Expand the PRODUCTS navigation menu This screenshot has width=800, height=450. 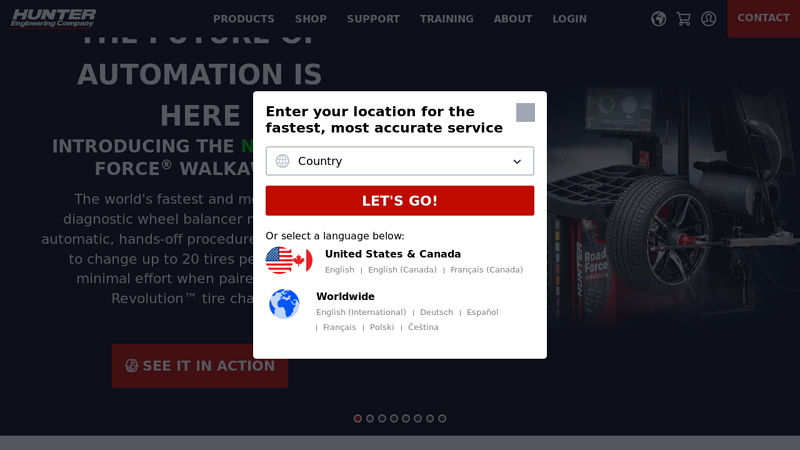243,19
